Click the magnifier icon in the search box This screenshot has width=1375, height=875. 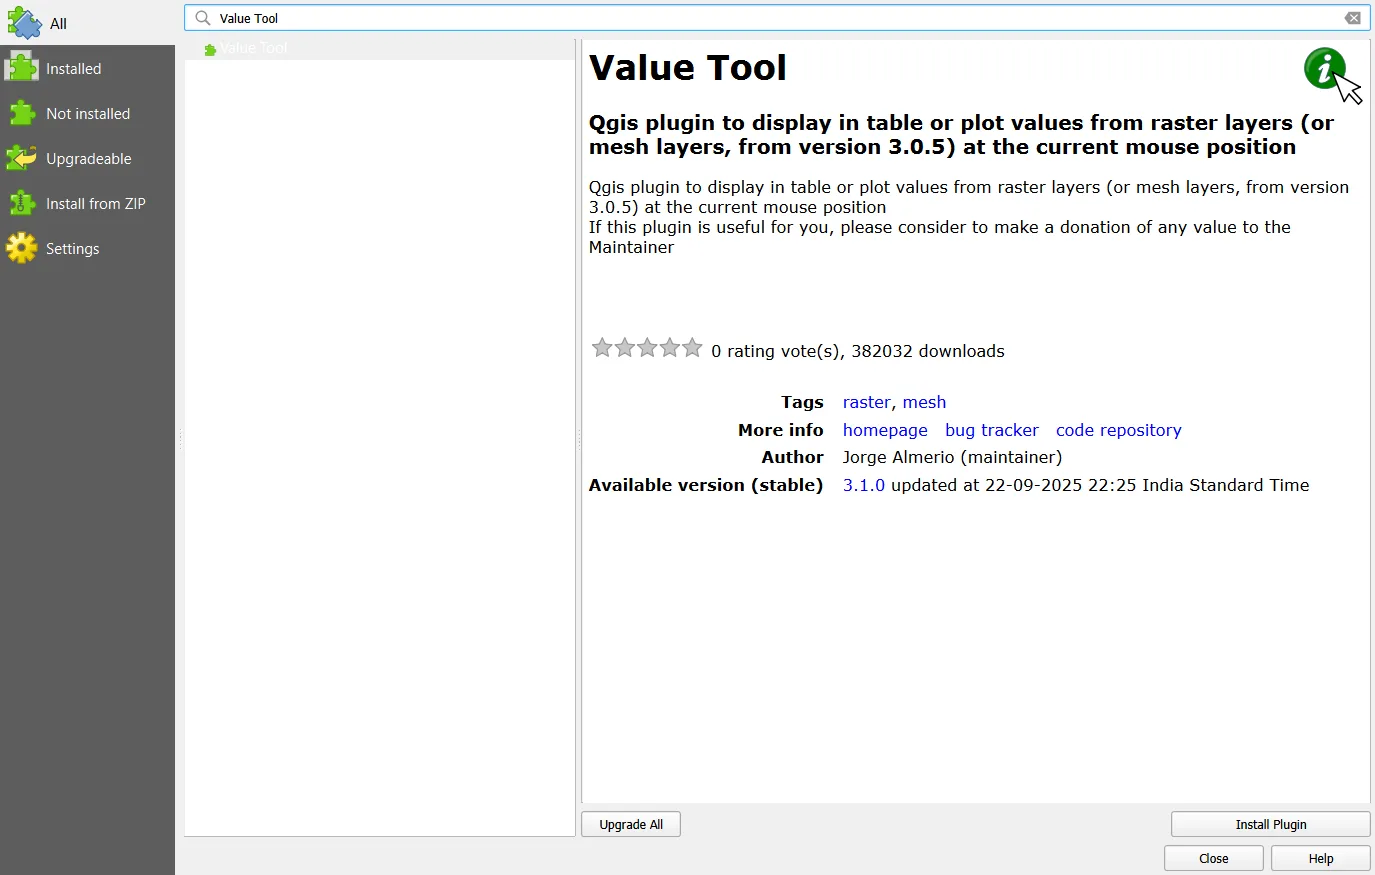(x=203, y=18)
